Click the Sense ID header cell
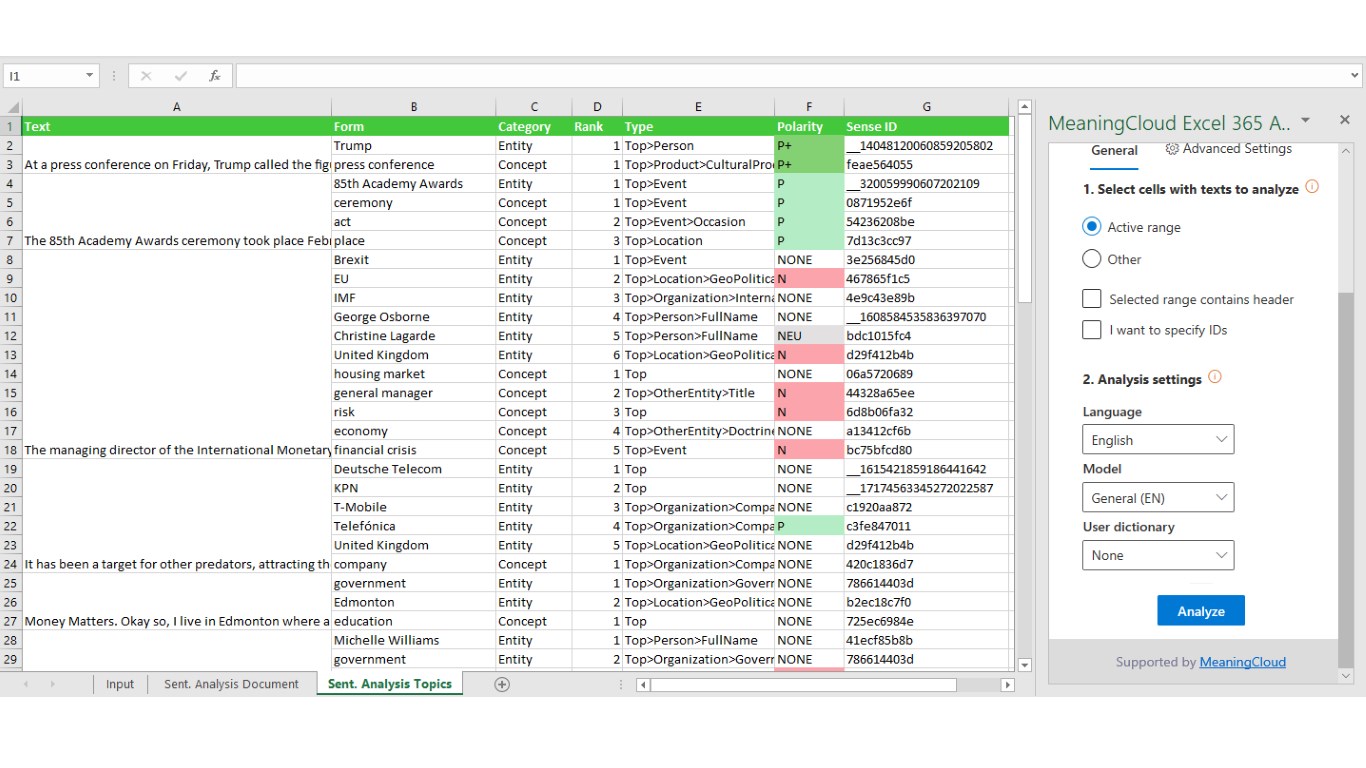This screenshot has height=768, width=1366. click(926, 127)
